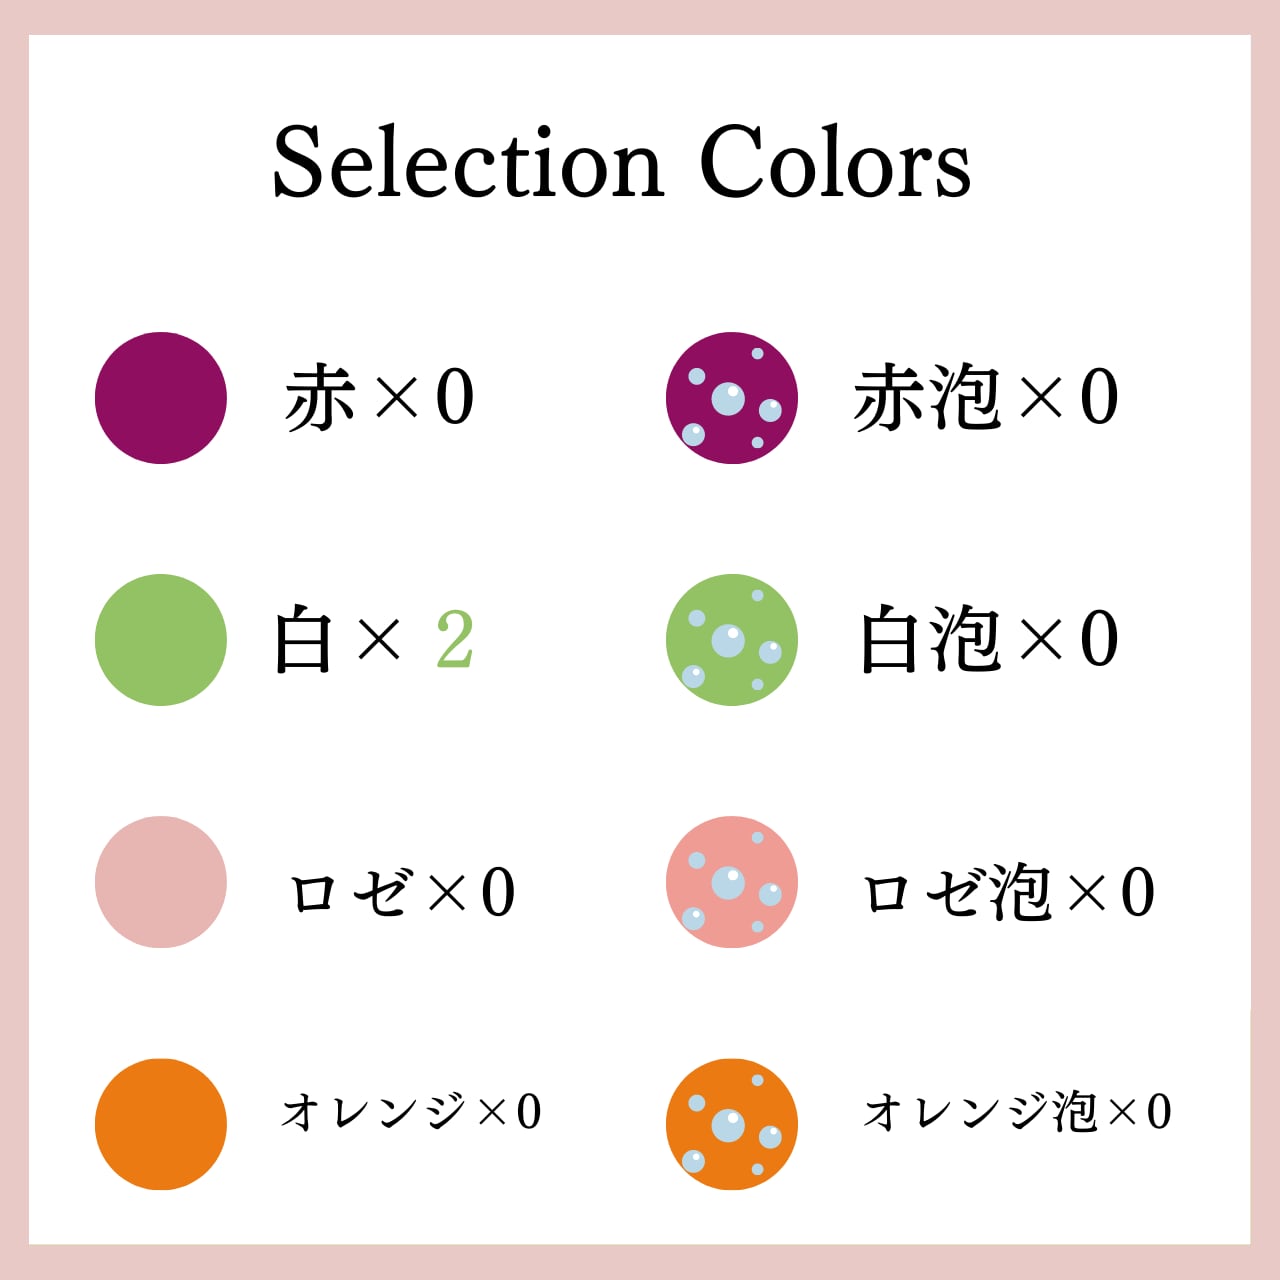
Task: Click the green number 2 count
Action: pyautogui.click(x=455, y=639)
